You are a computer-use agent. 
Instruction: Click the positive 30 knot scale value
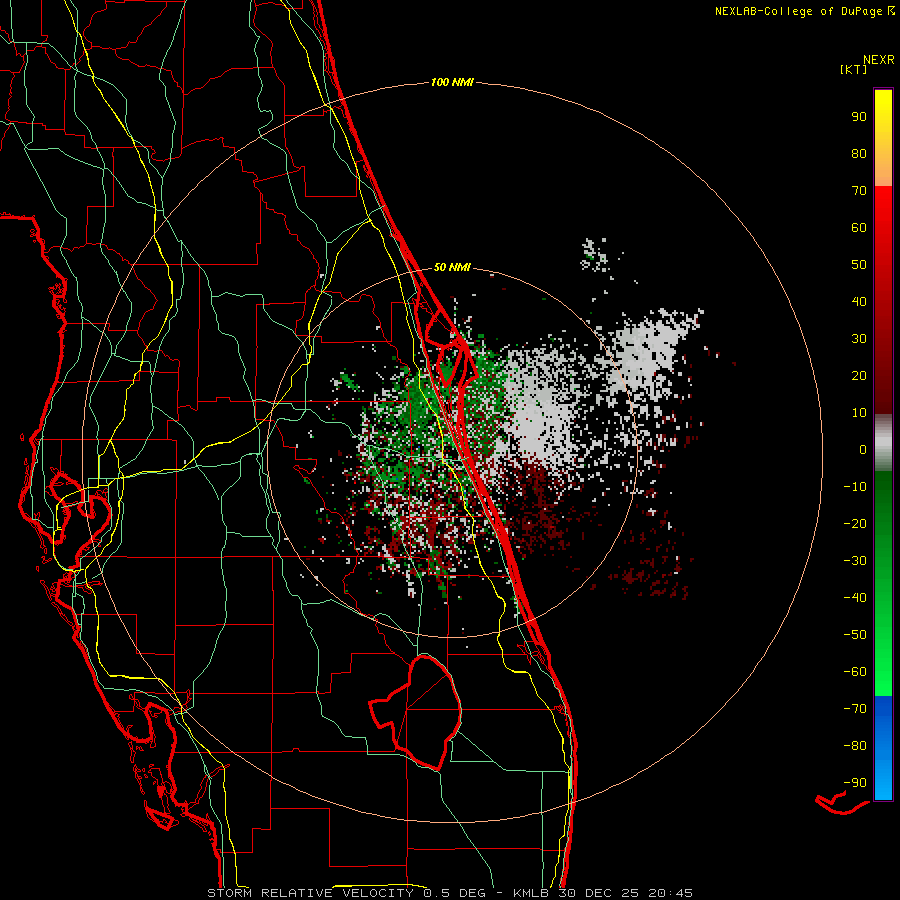859,339
